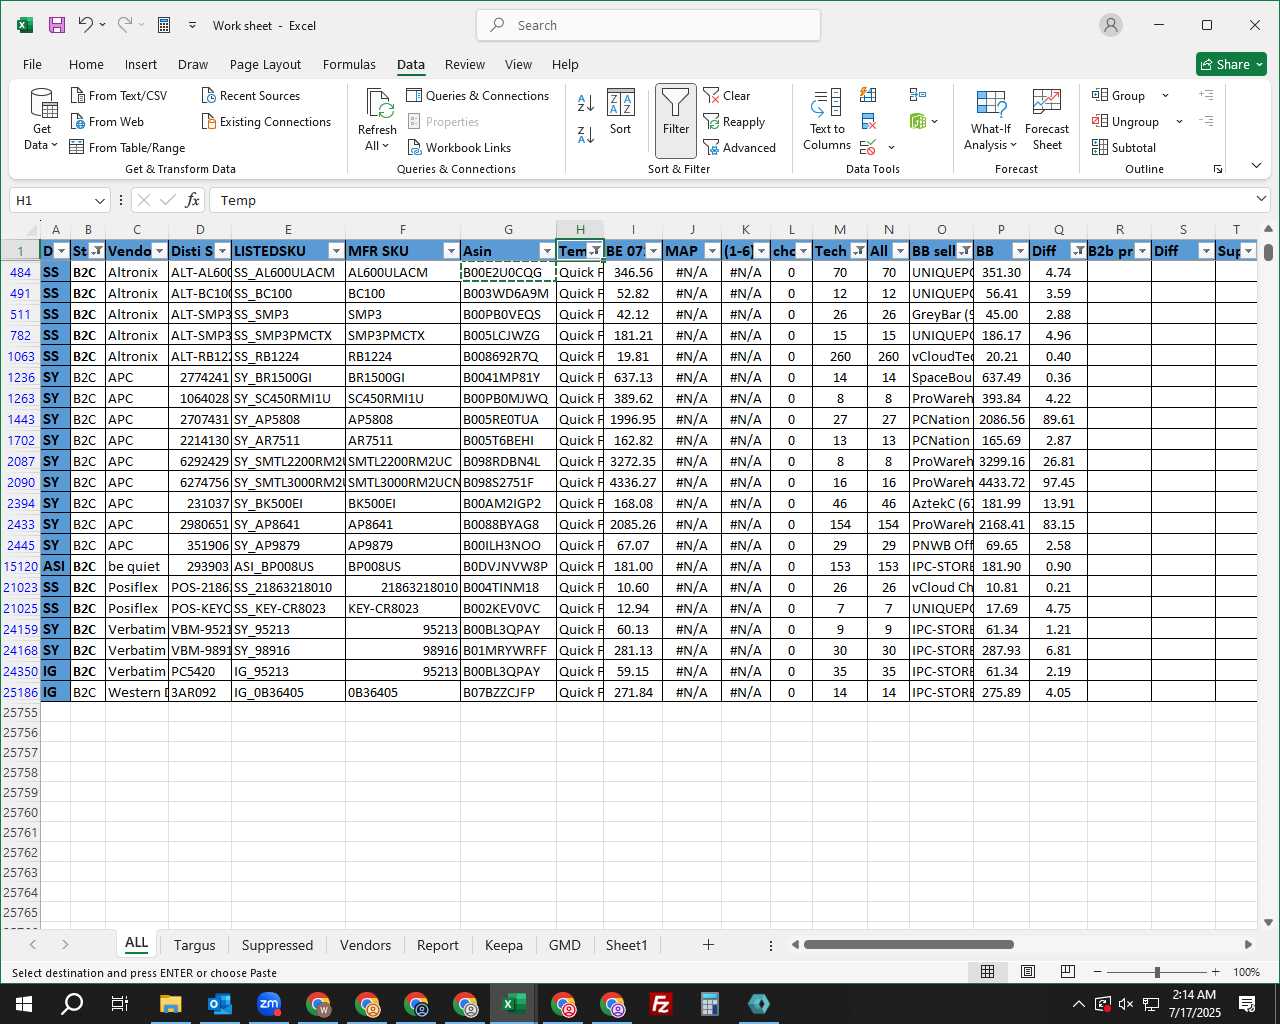Open the Group dropdown arrow
The image size is (1280, 1024).
(x=1165, y=96)
